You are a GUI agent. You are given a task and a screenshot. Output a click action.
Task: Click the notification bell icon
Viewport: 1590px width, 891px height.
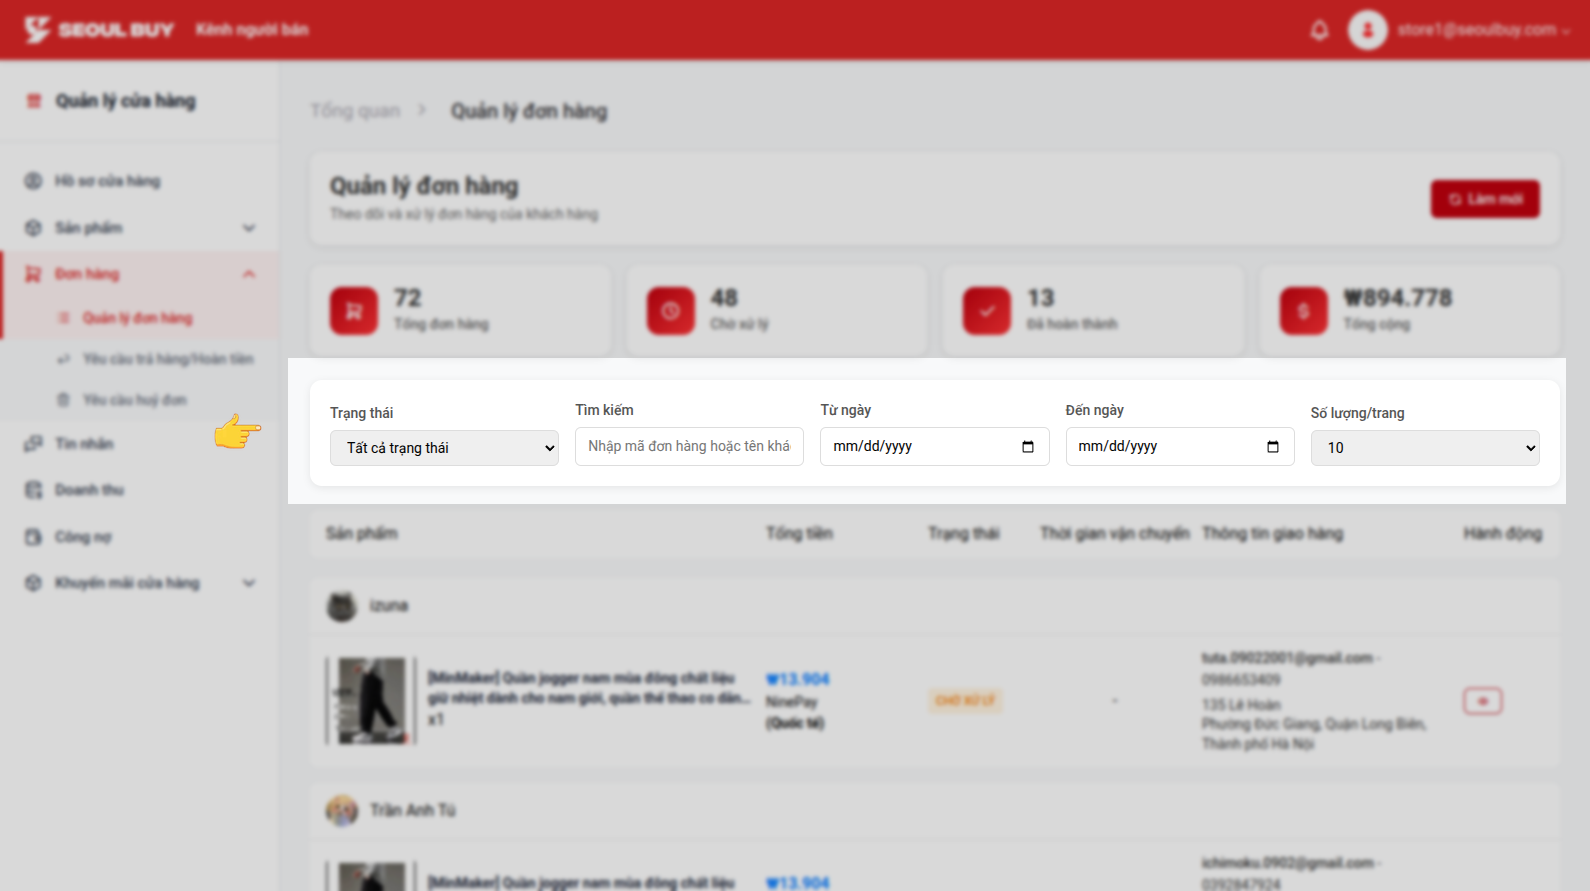click(x=1319, y=30)
